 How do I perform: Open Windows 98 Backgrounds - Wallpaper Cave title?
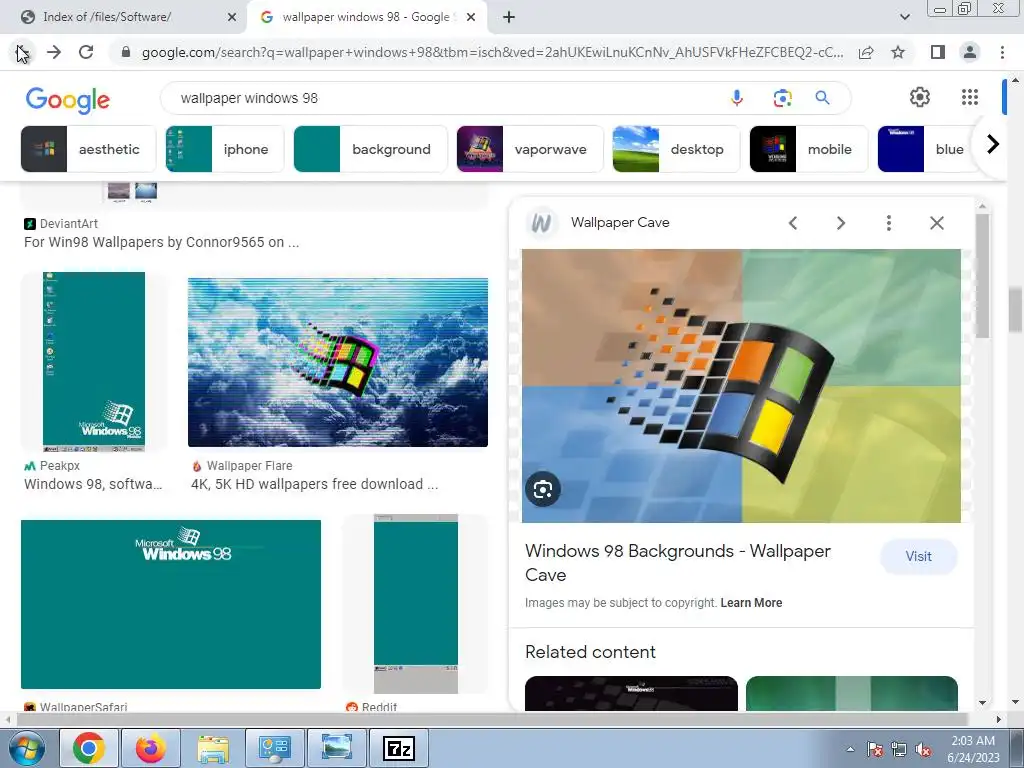tap(677, 563)
